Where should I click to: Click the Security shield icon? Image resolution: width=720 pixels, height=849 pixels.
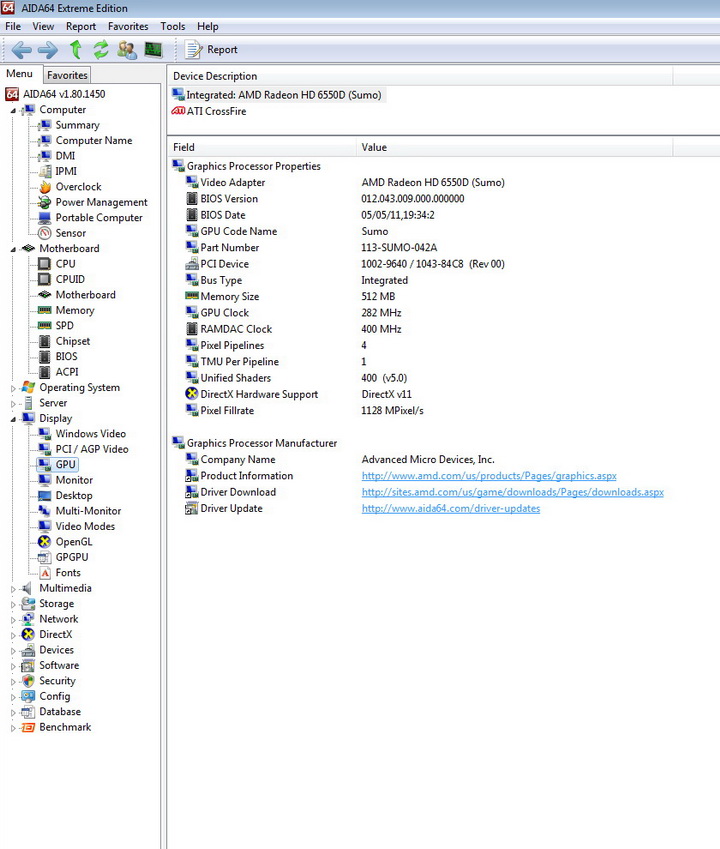tap(28, 681)
